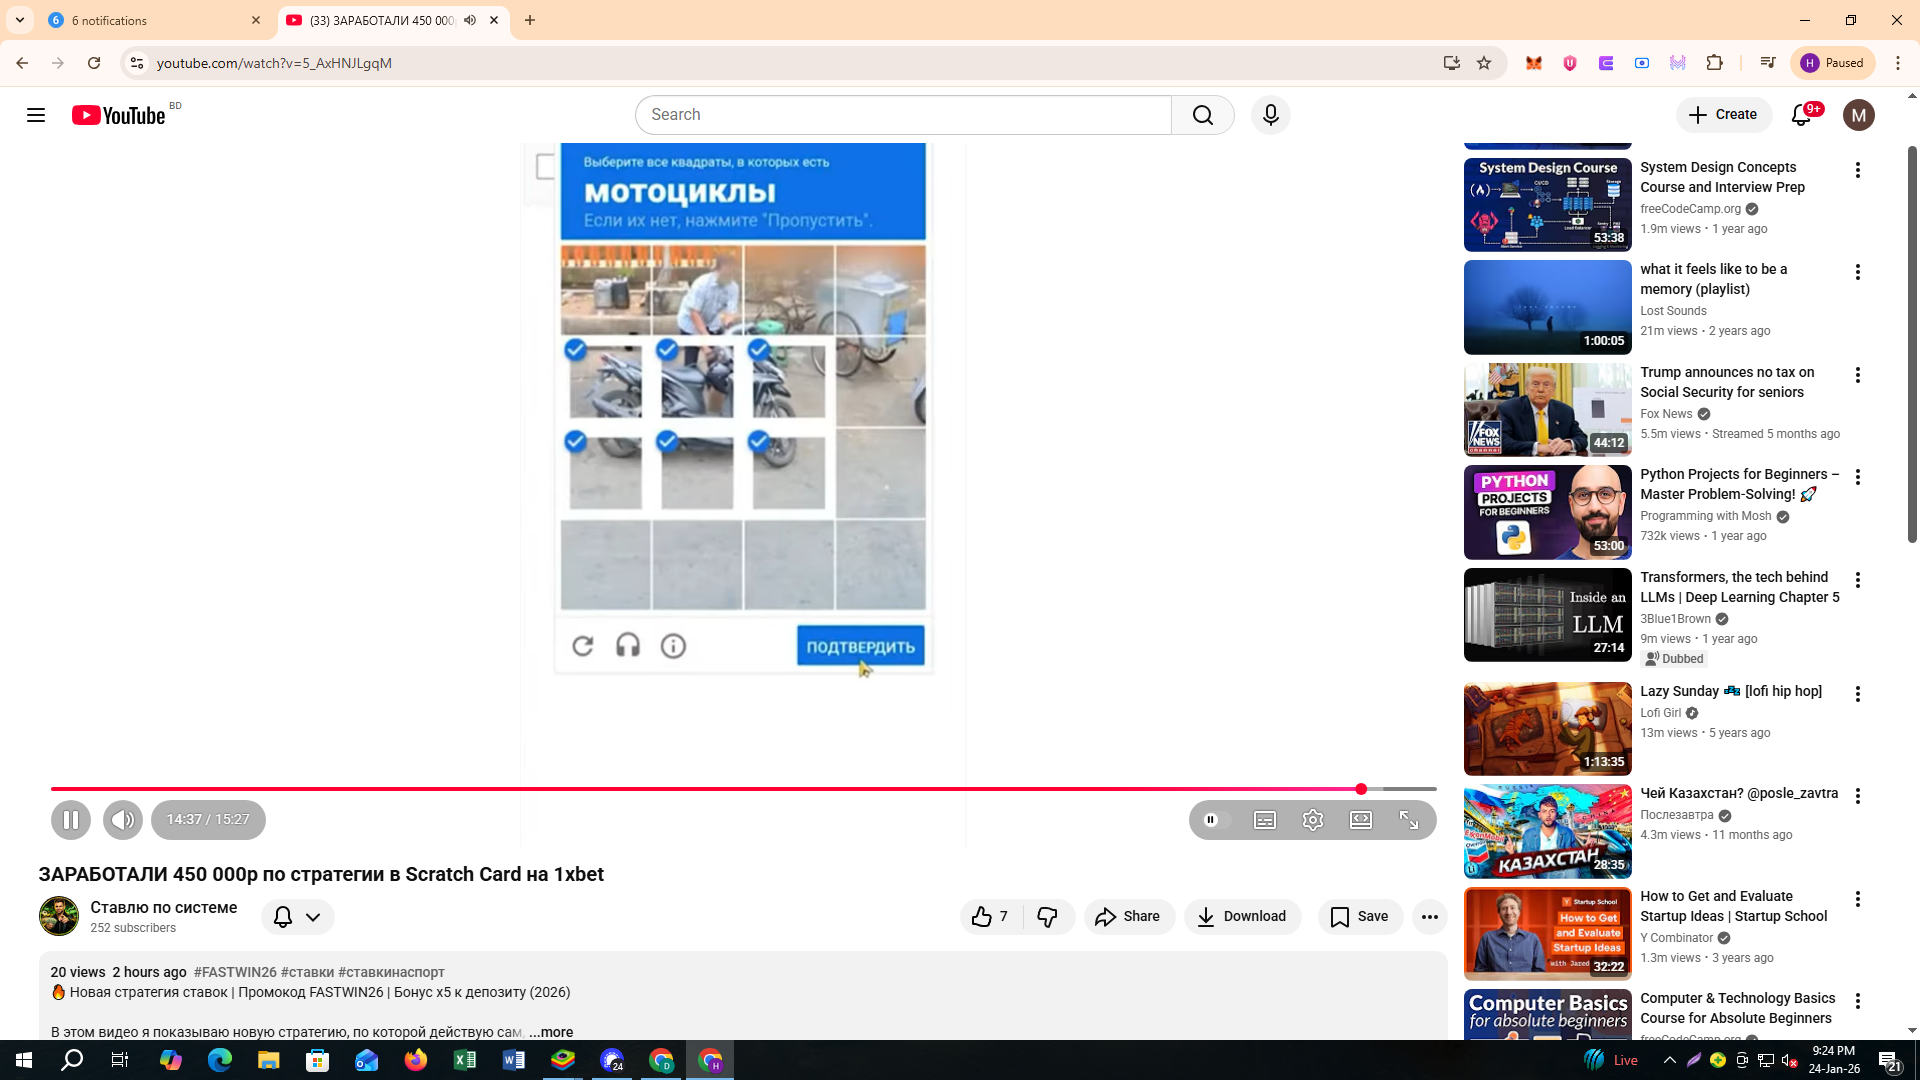This screenshot has width=1920, height=1080.
Task: Toggle the autoplay switch
Action: 1215,820
